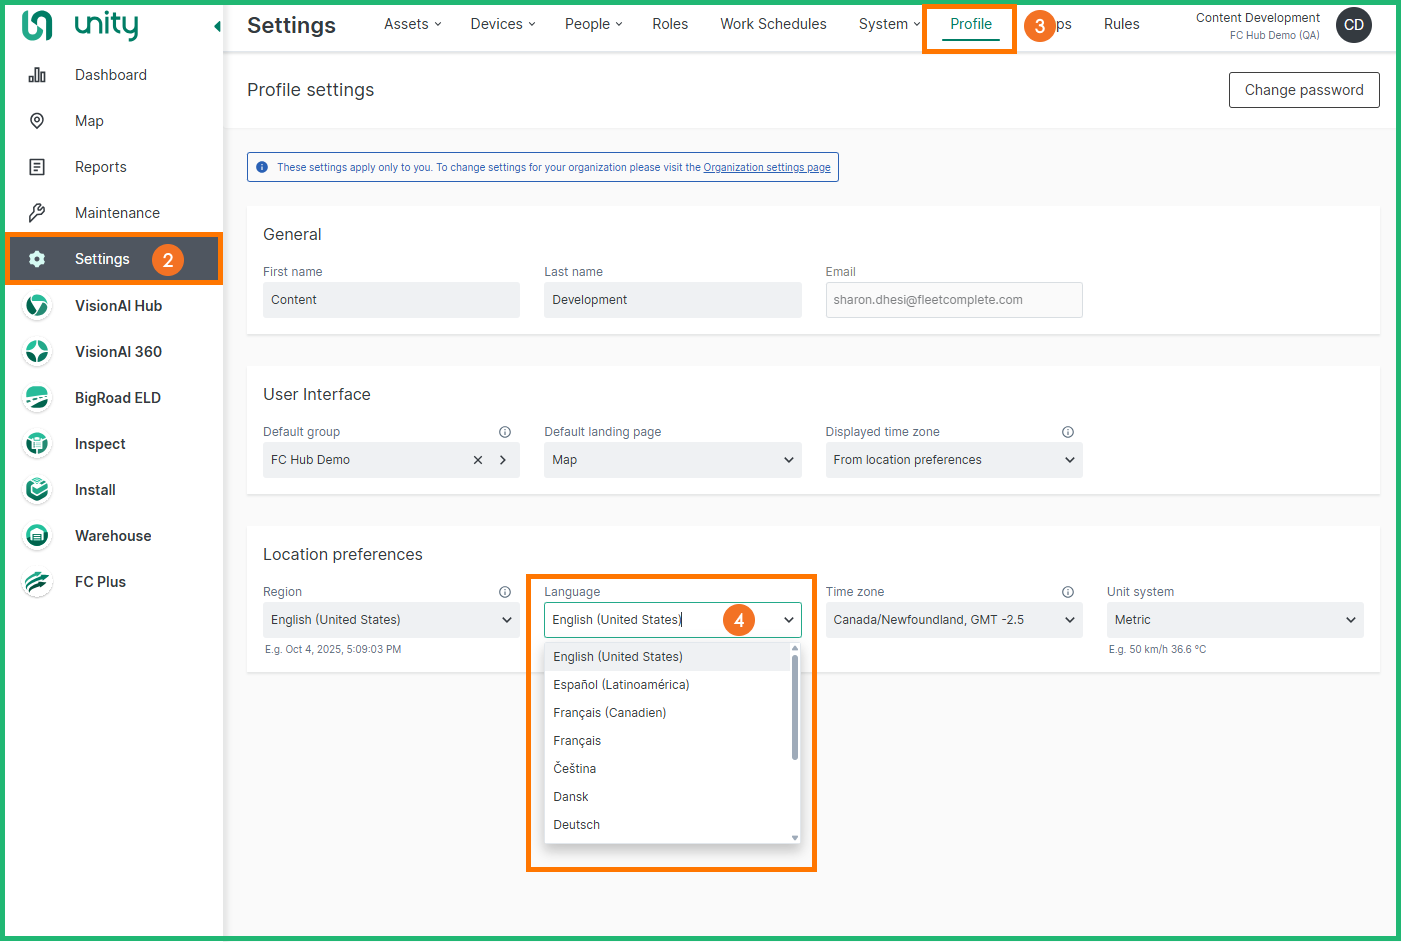Click the Dashboard bar chart icon
1401x942 pixels.
[37, 75]
